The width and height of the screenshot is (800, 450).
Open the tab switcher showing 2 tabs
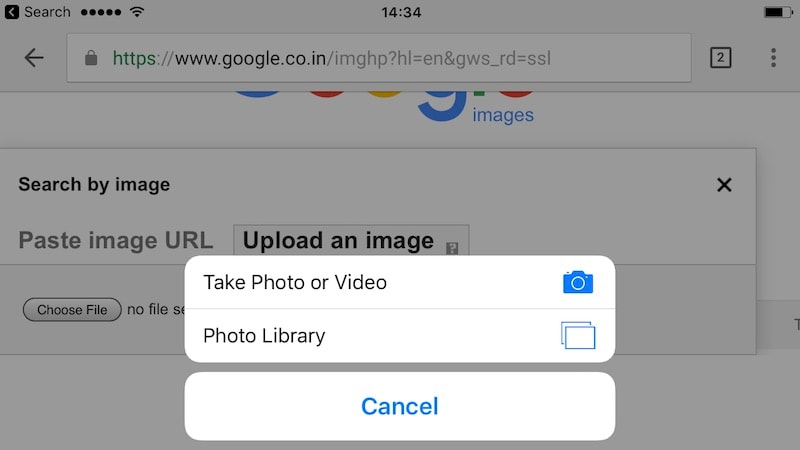[720, 58]
